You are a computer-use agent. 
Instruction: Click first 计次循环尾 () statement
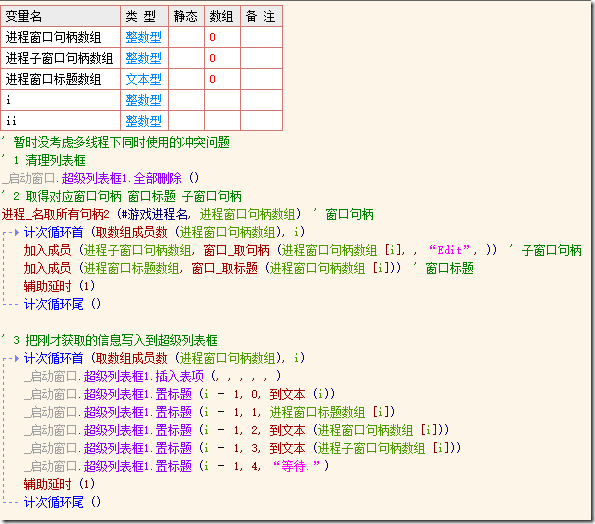pyautogui.click(x=62, y=304)
